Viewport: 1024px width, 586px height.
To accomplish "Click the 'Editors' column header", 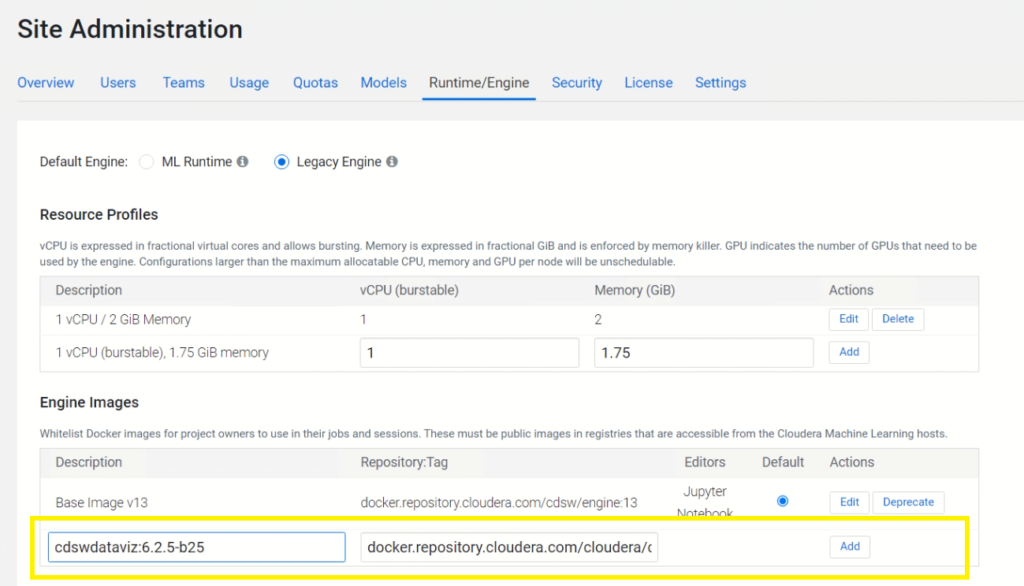I will 705,462.
